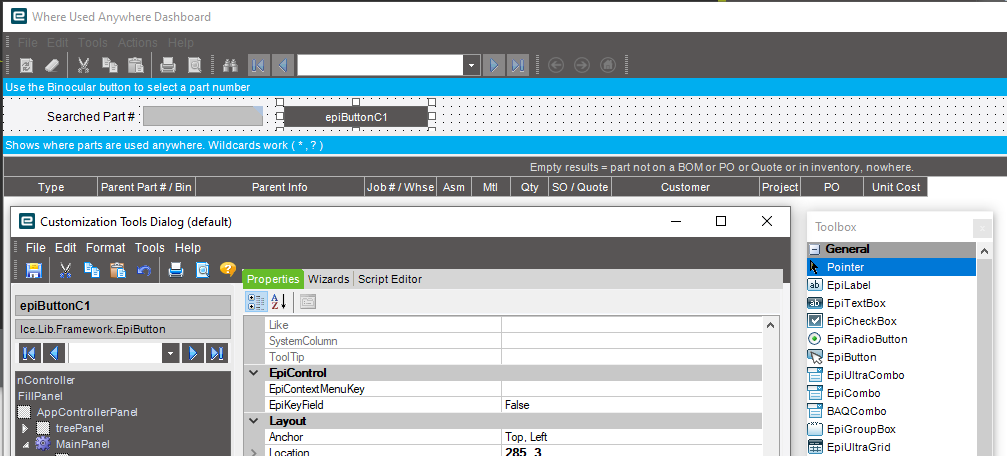This screenshot has width=1007, height=456.
Task: Open the File menu in Customization Tools
Action: click(x=35, y=248)
